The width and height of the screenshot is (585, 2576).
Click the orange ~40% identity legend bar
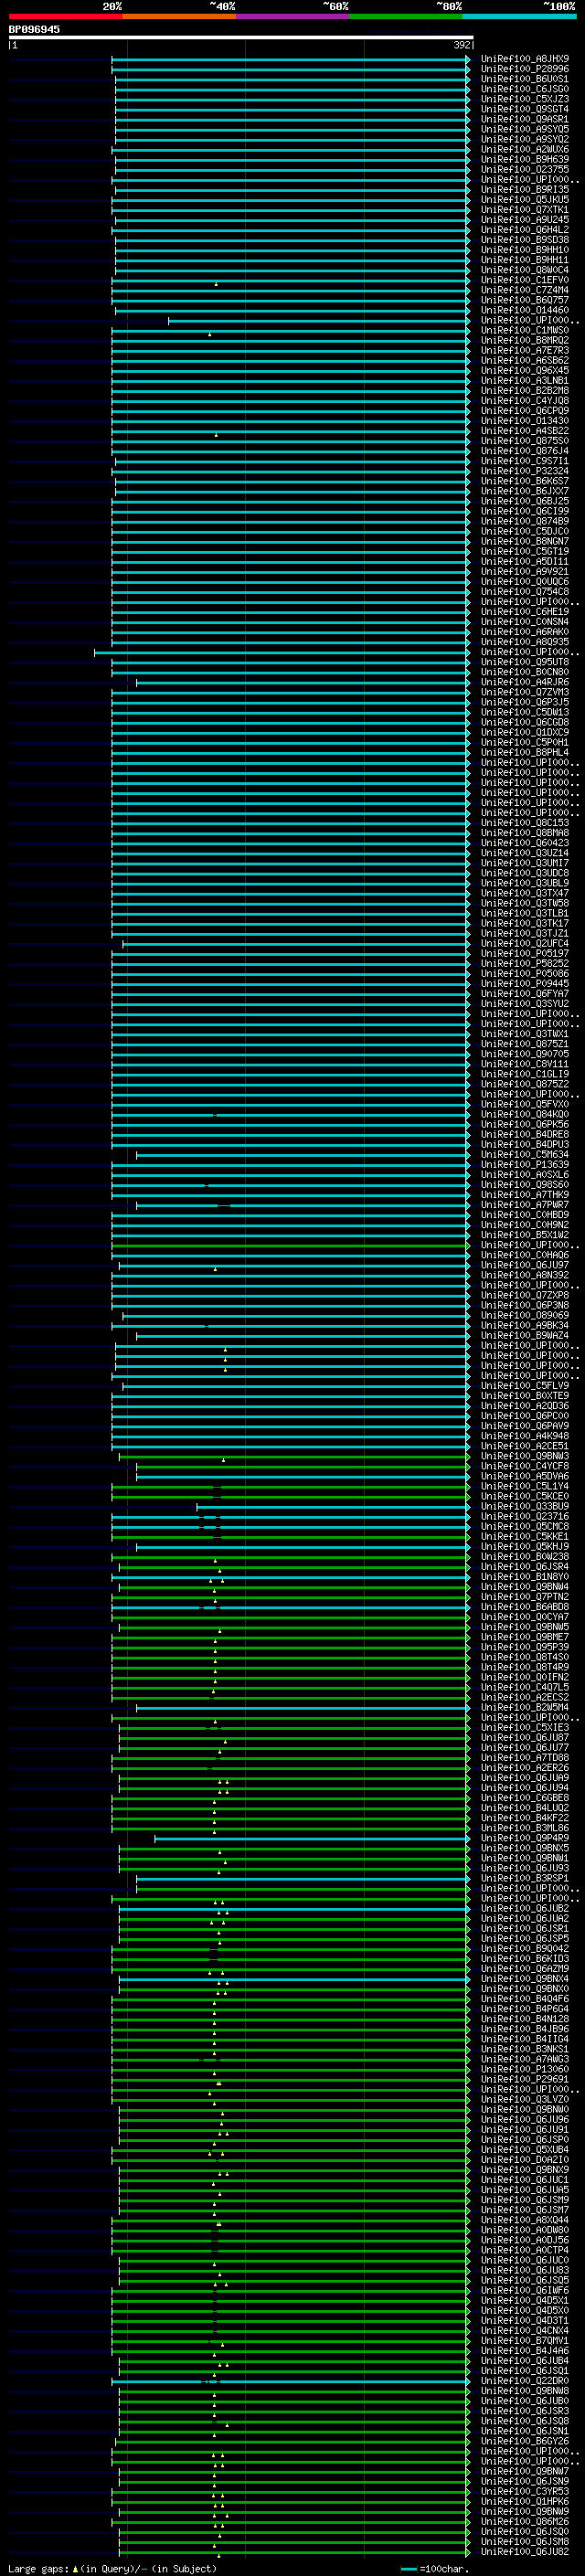179,16
